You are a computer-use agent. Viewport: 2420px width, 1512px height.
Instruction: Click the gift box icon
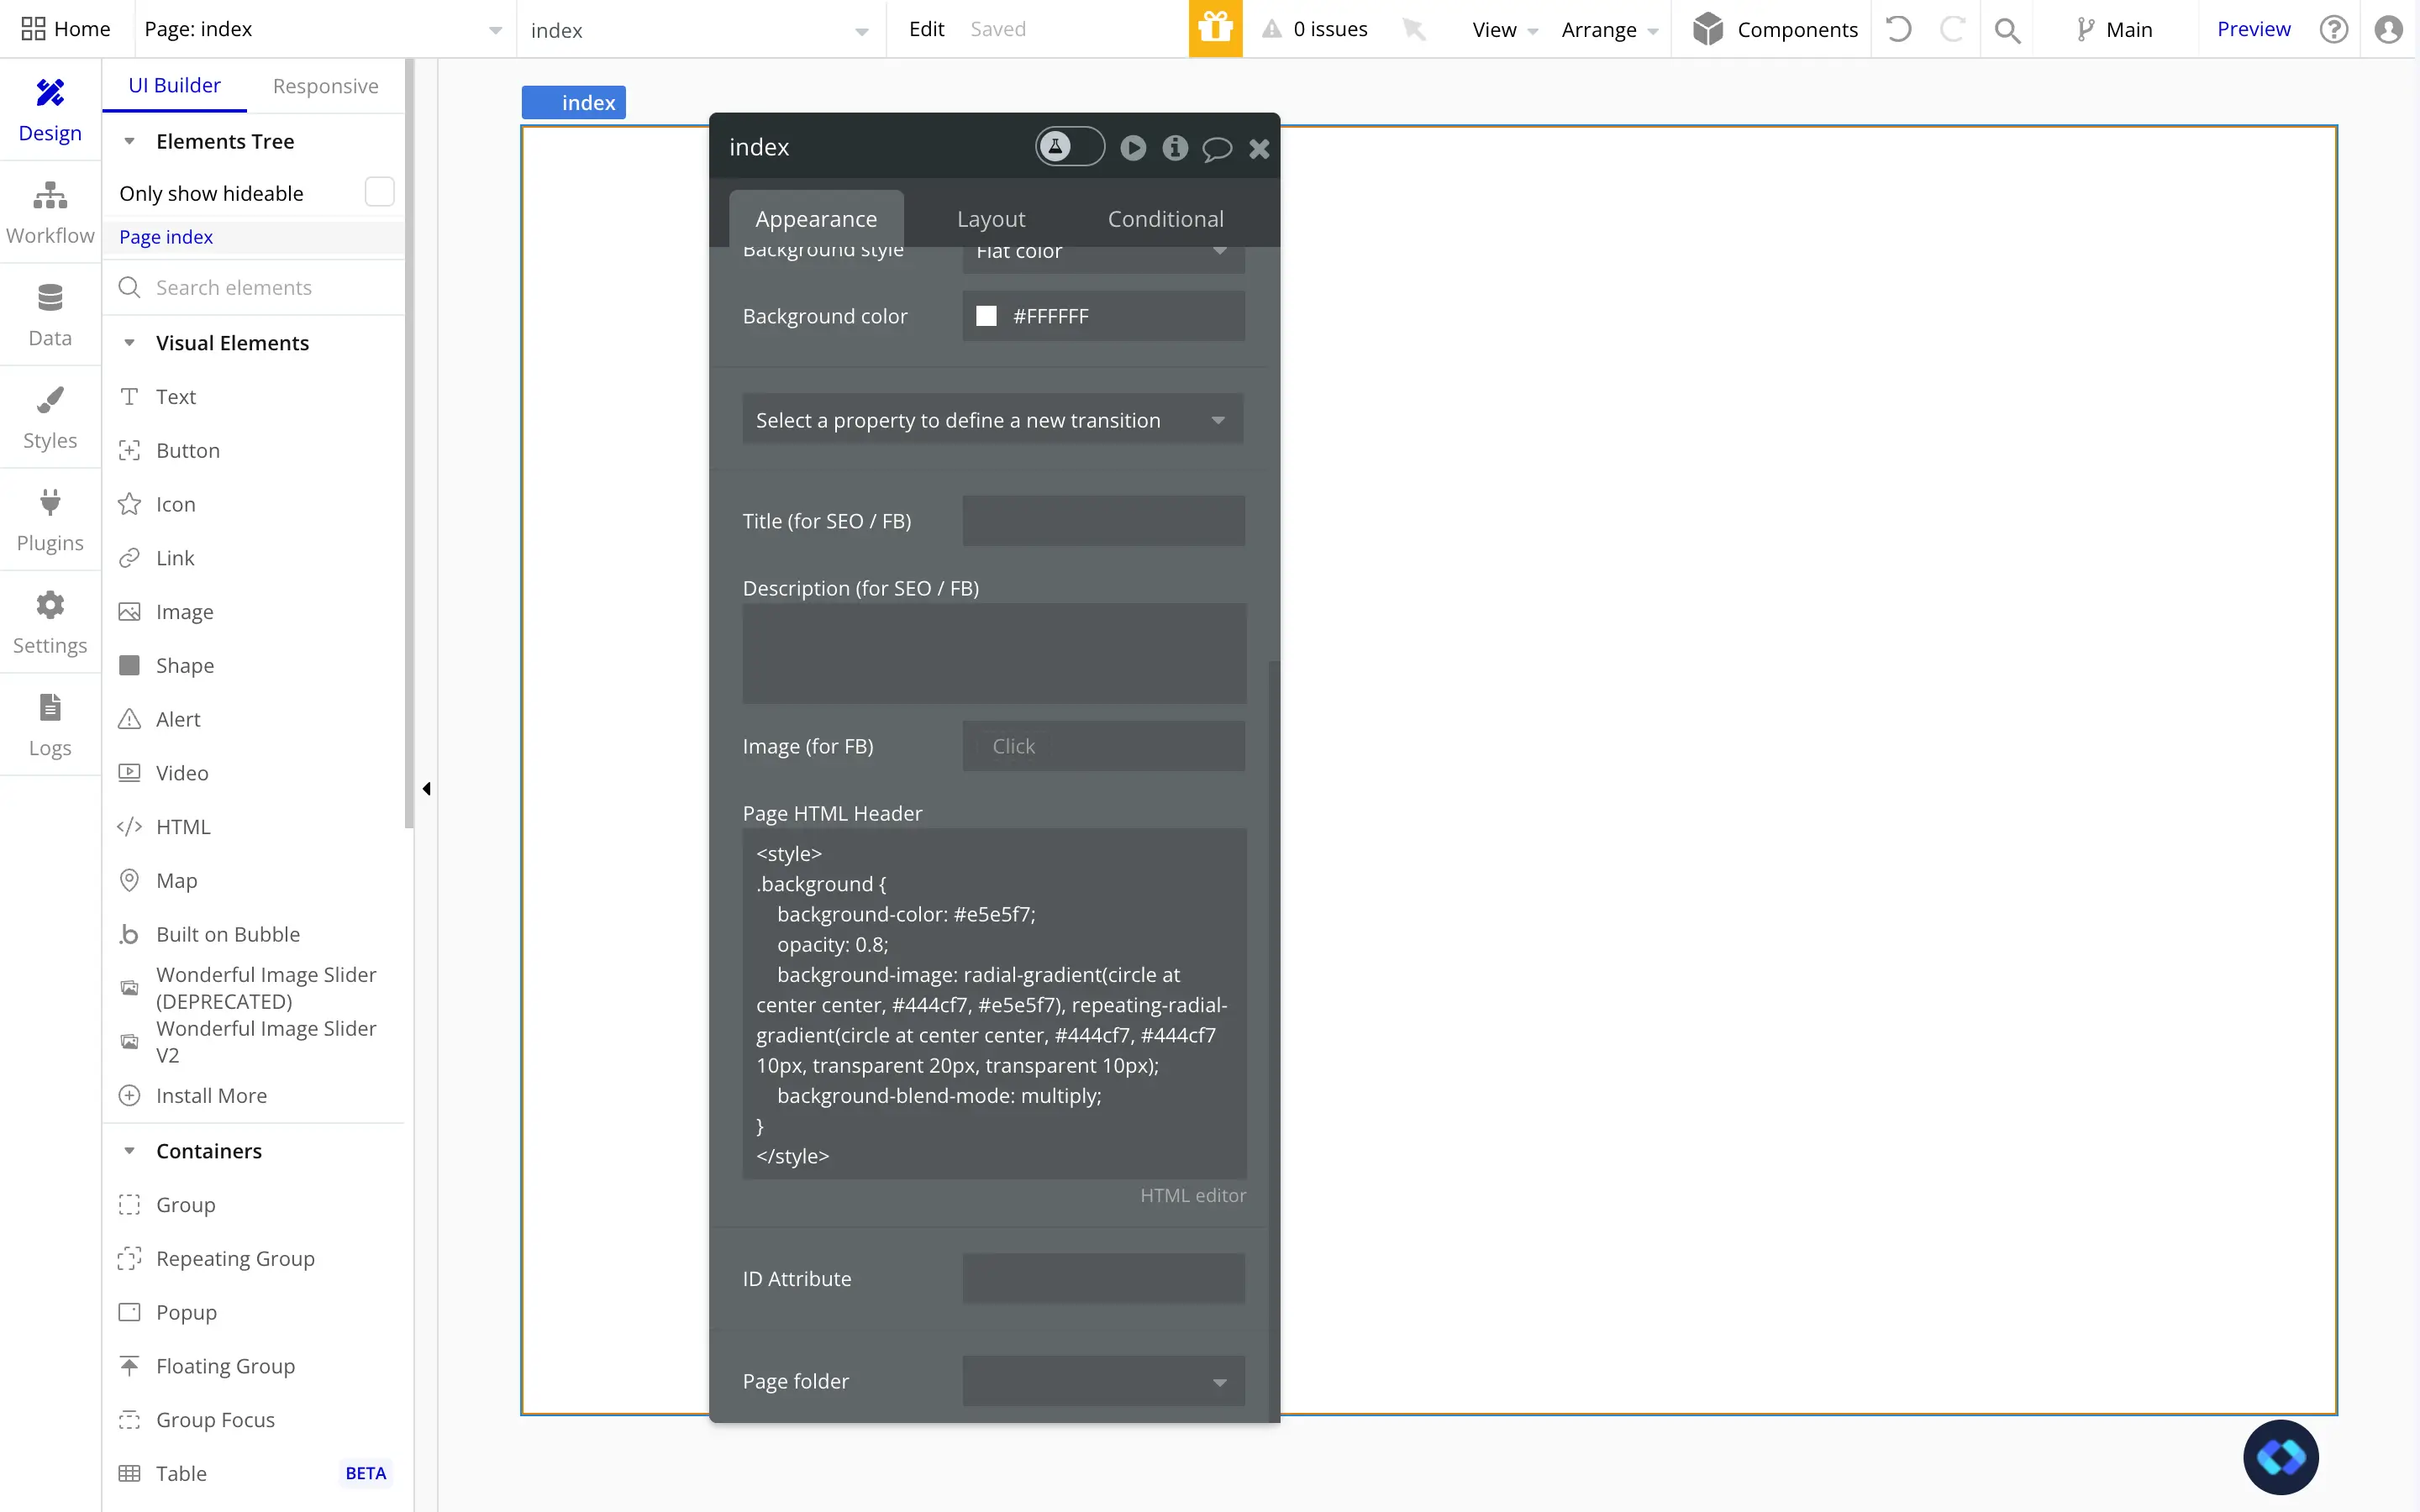point(1215,28)
